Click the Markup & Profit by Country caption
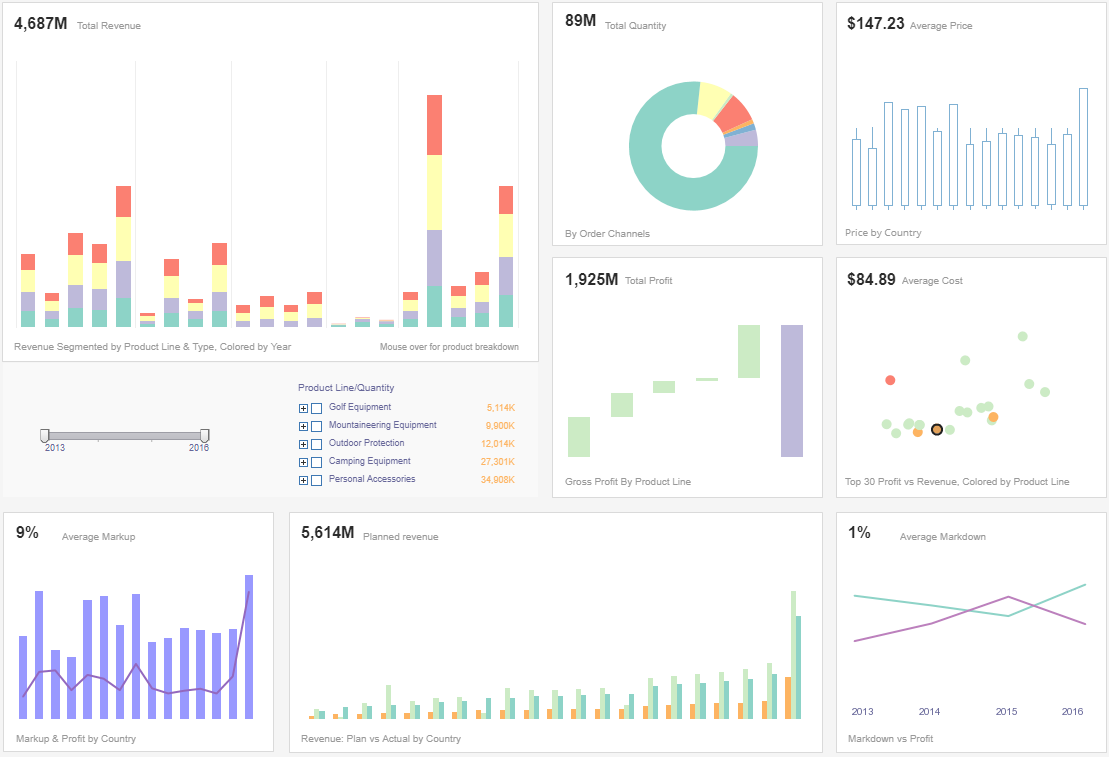Image resolution: width=1109 pixels, height=757 pixels. 76,739
